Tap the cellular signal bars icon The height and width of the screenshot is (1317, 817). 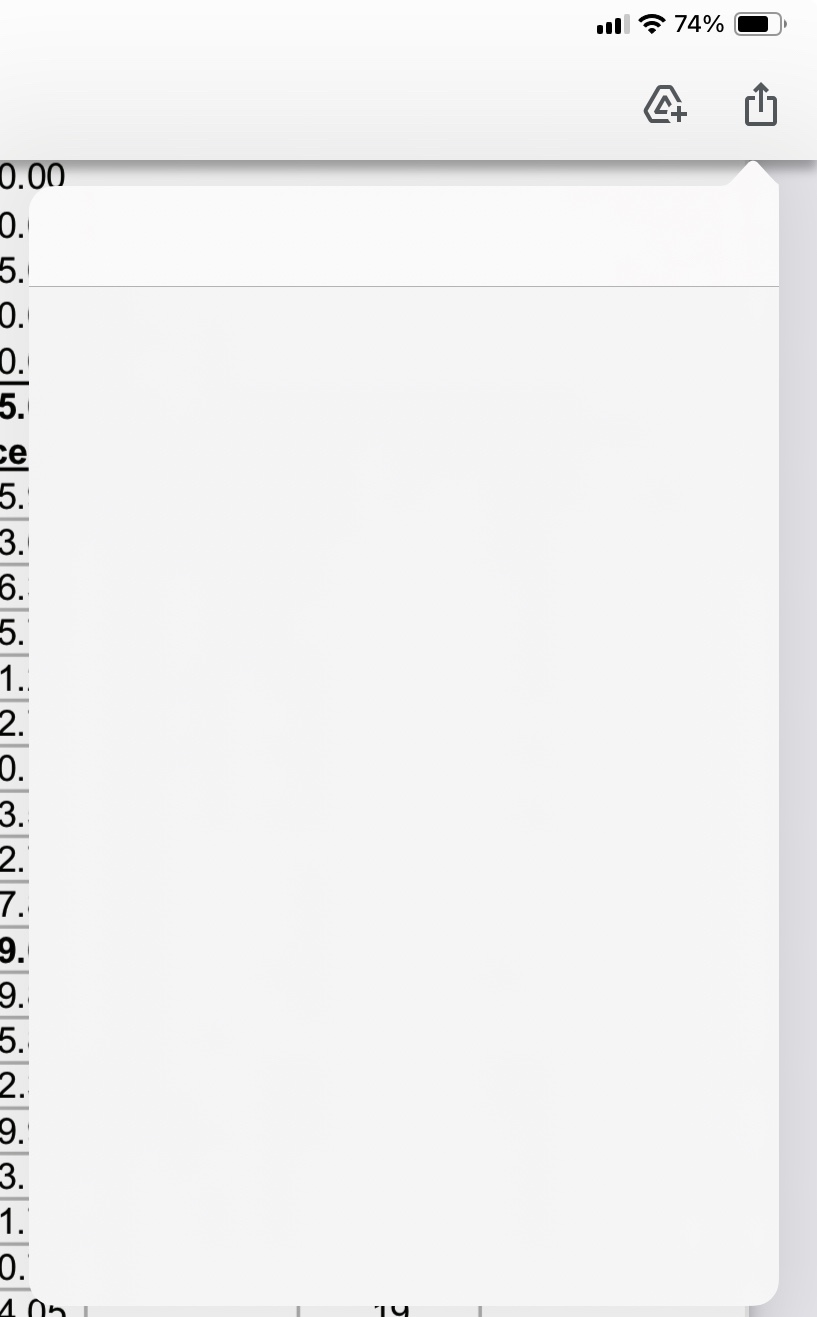click(612, 26)
